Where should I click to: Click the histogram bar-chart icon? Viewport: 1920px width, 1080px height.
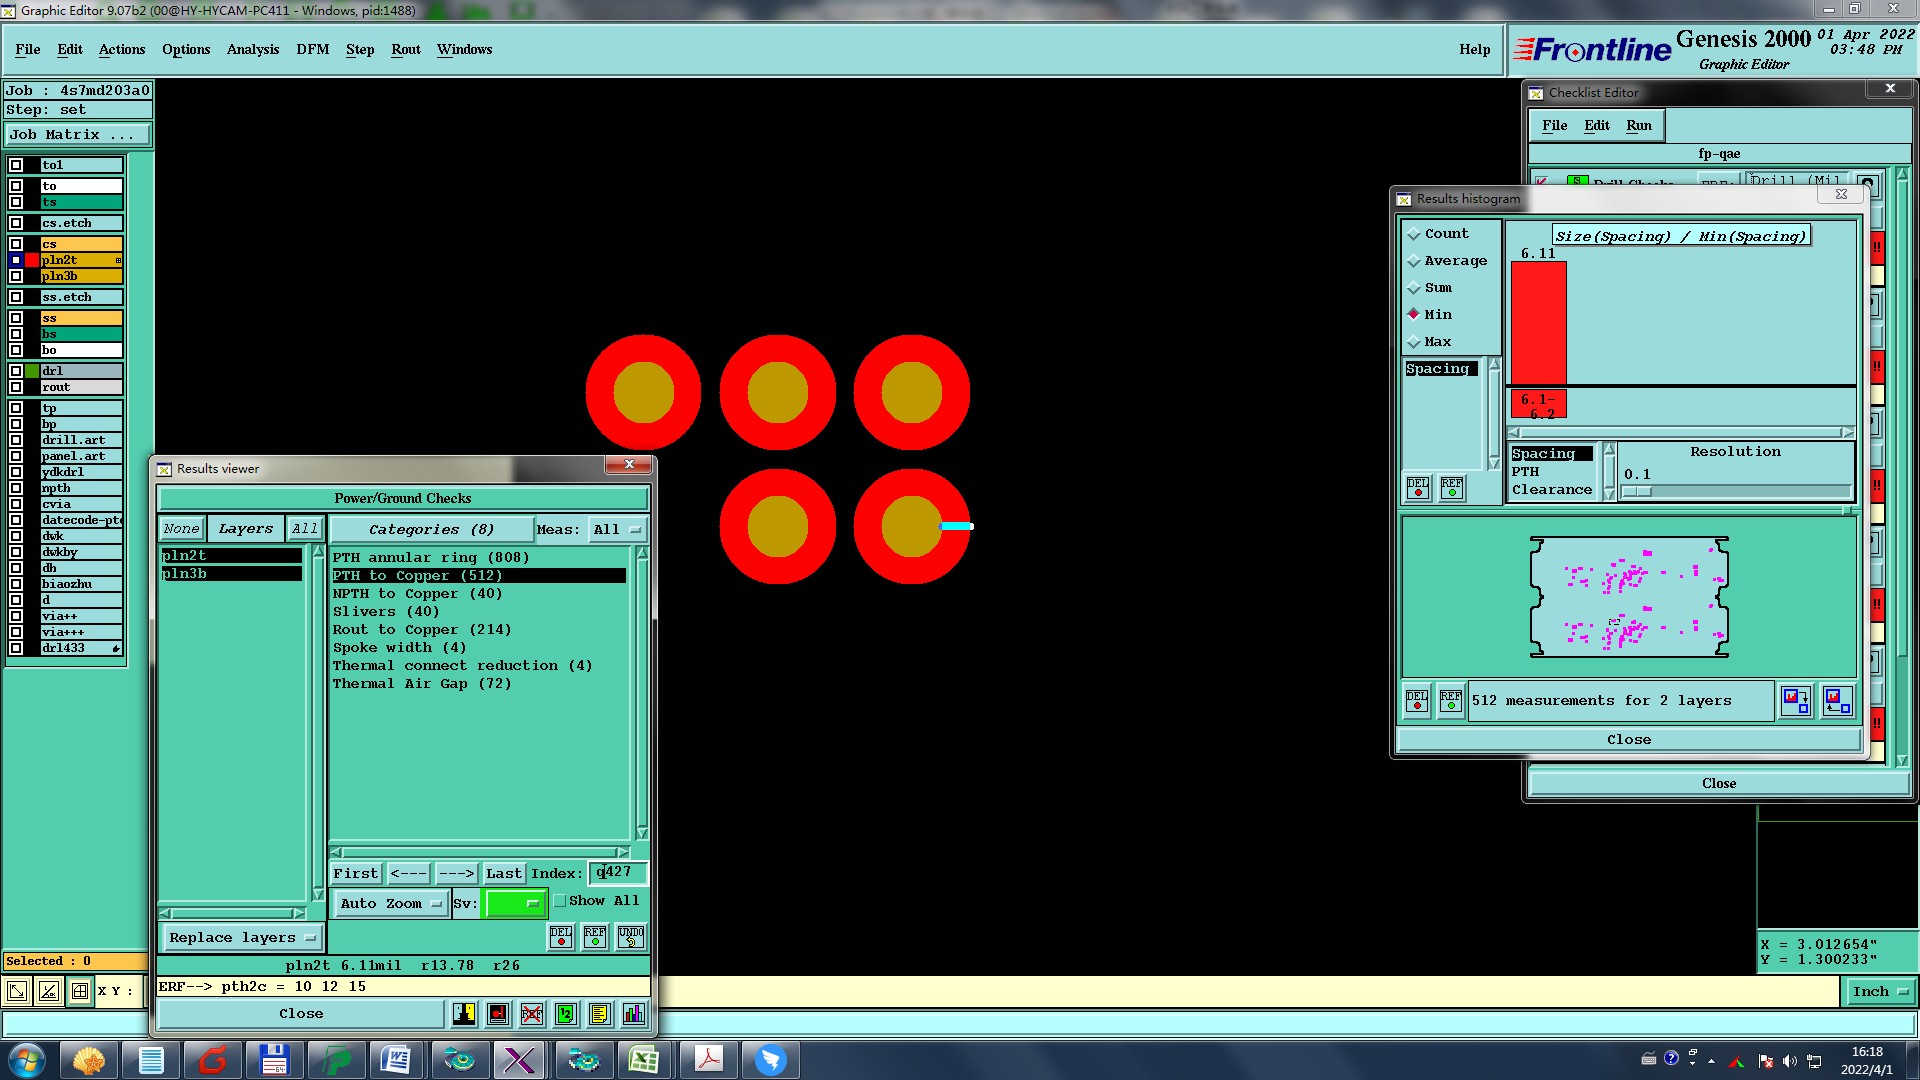(633, 1014)
